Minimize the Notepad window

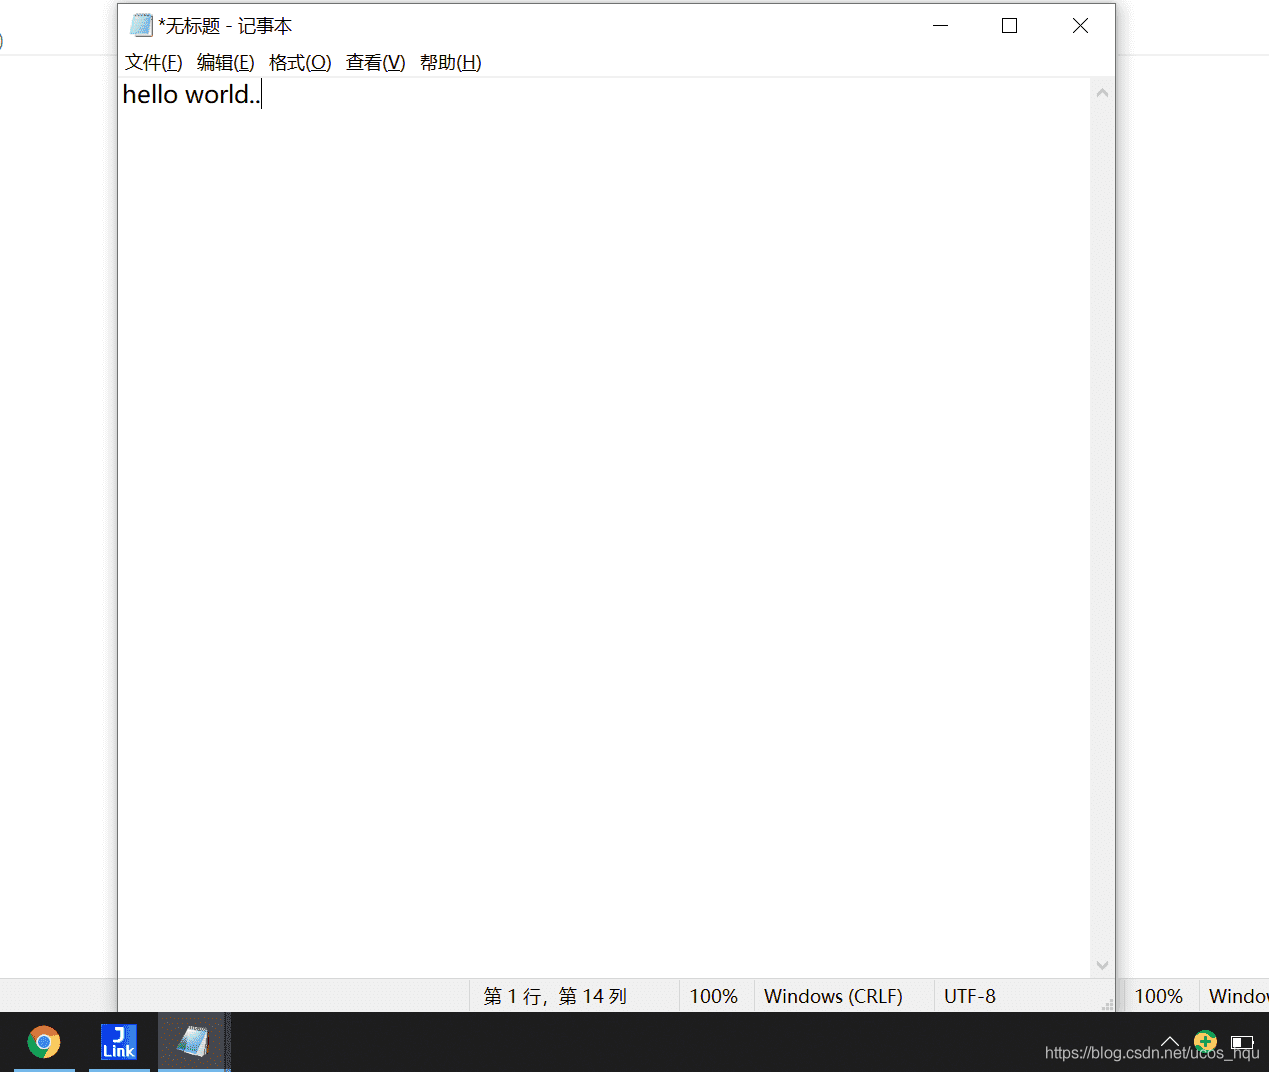click(x=940, y=26)
